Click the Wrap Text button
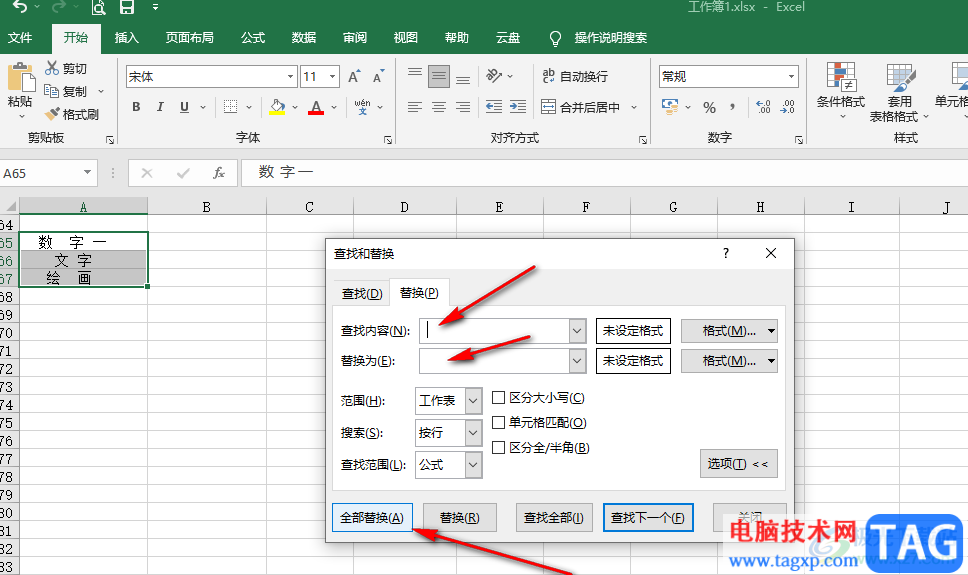 pyautogui.click(x=575, y=76)
